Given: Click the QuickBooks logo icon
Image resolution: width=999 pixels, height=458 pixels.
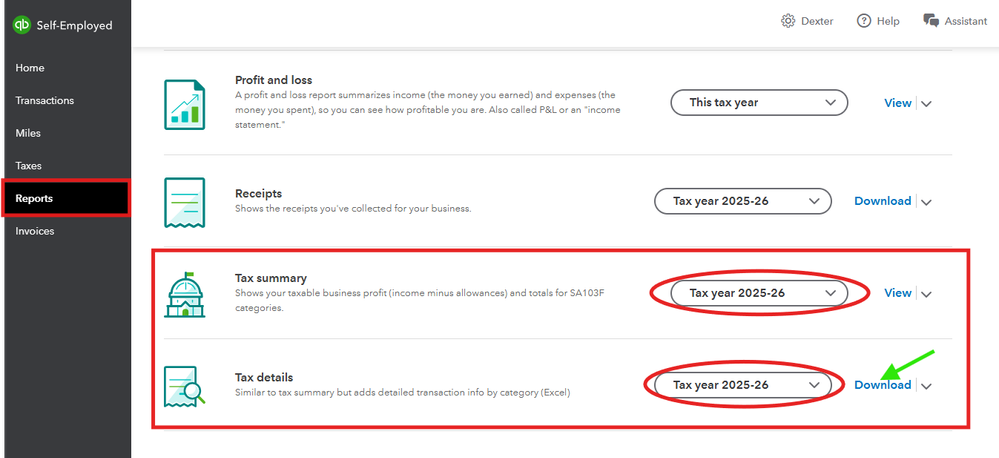Looking at the screenshot, I should pos(21,25).
